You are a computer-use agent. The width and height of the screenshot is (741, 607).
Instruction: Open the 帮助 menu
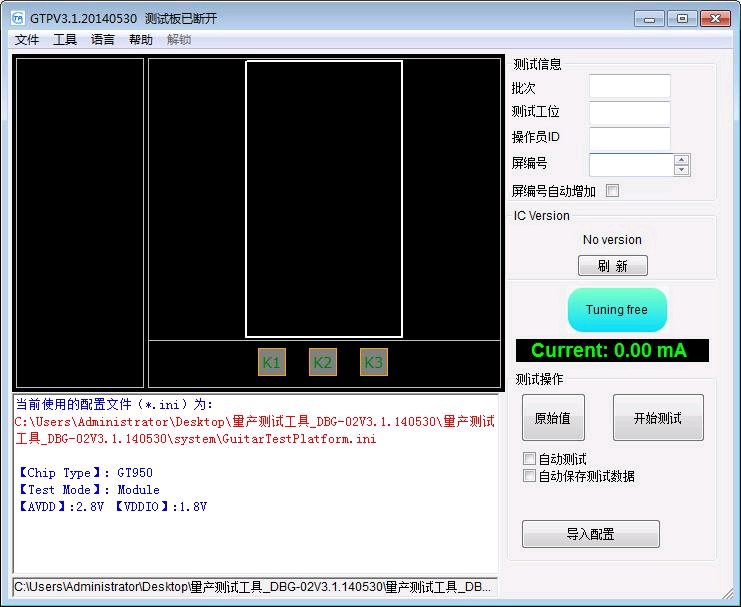141,40
